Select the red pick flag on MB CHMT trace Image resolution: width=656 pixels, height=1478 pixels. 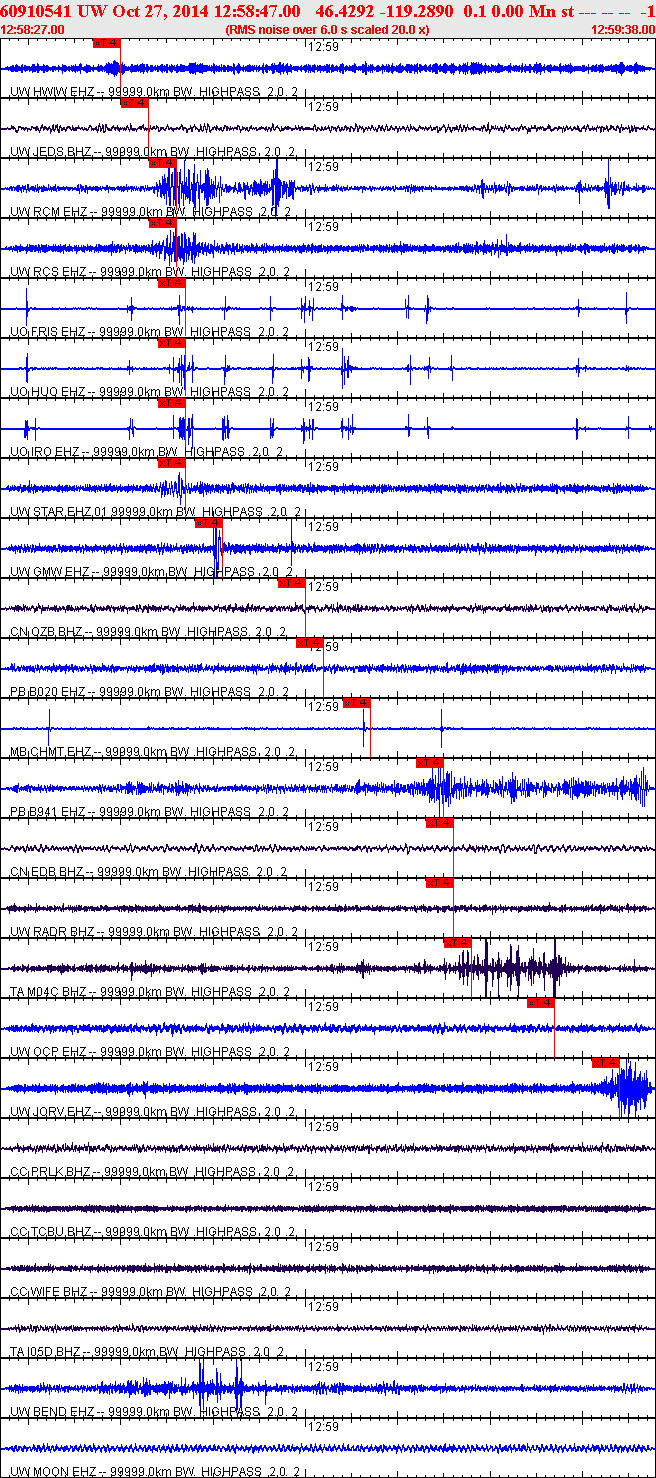point(357,703)
